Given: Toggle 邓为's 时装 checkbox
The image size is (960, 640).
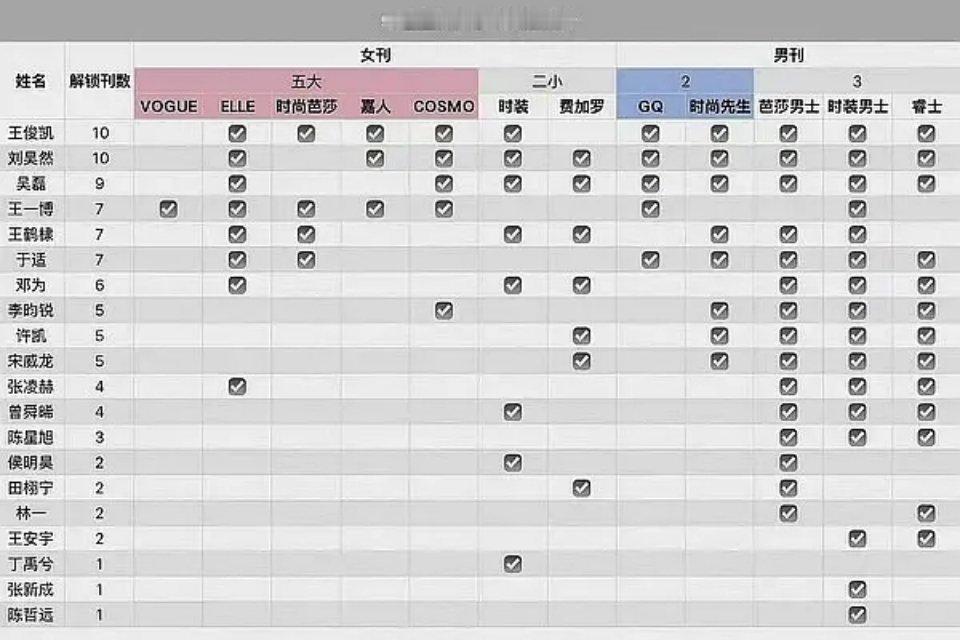Looking at the screenshot, I should [512, 285].
